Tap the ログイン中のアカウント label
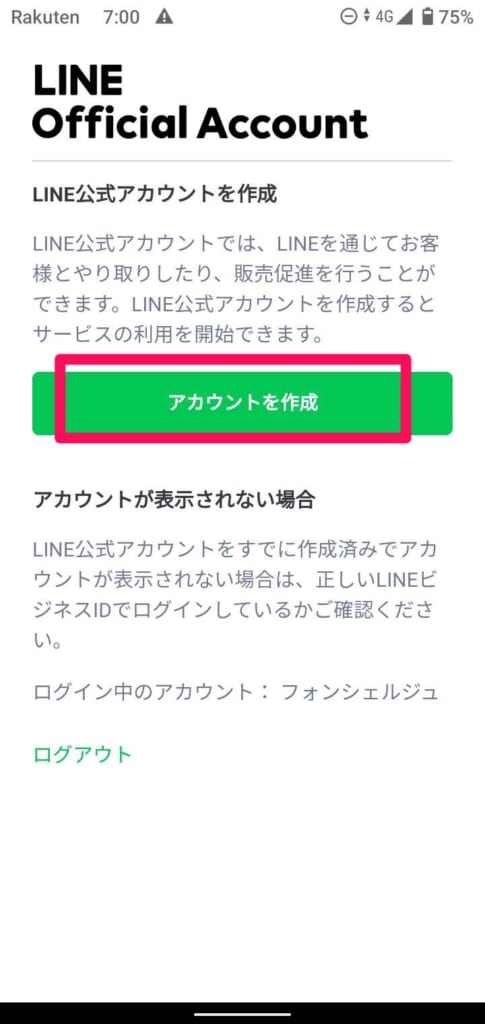 point(154,692)
